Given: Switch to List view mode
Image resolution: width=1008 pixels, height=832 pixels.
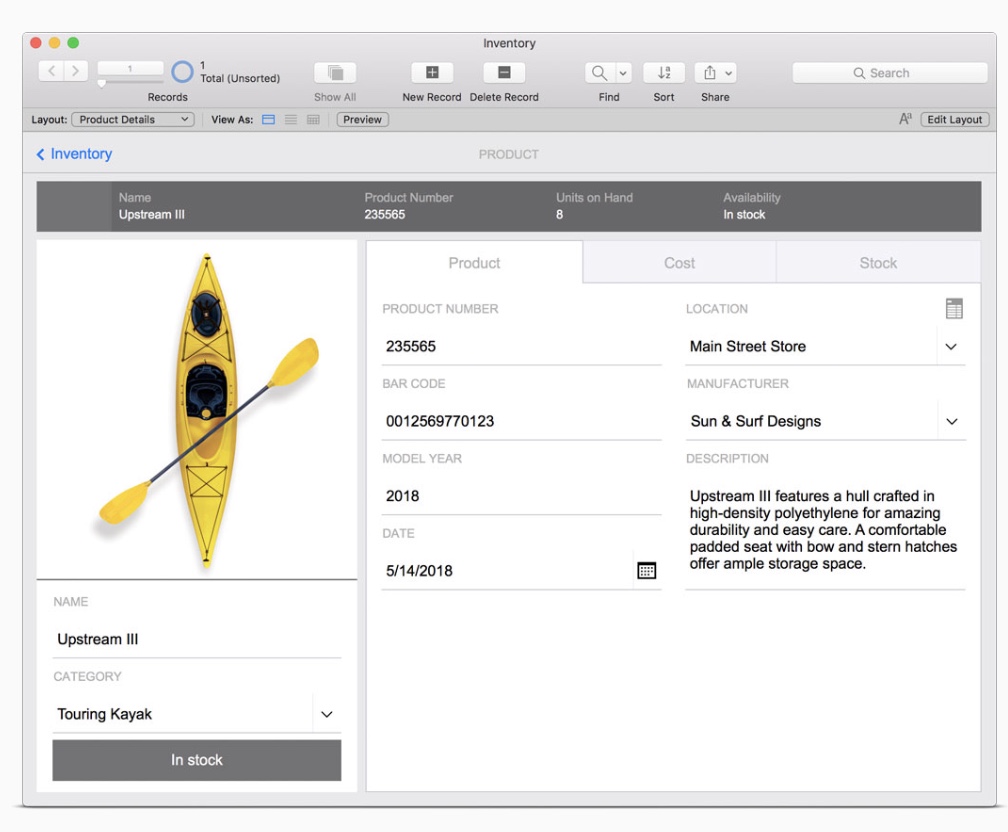Looking at the screenshot, I should (x=291, y=120).
